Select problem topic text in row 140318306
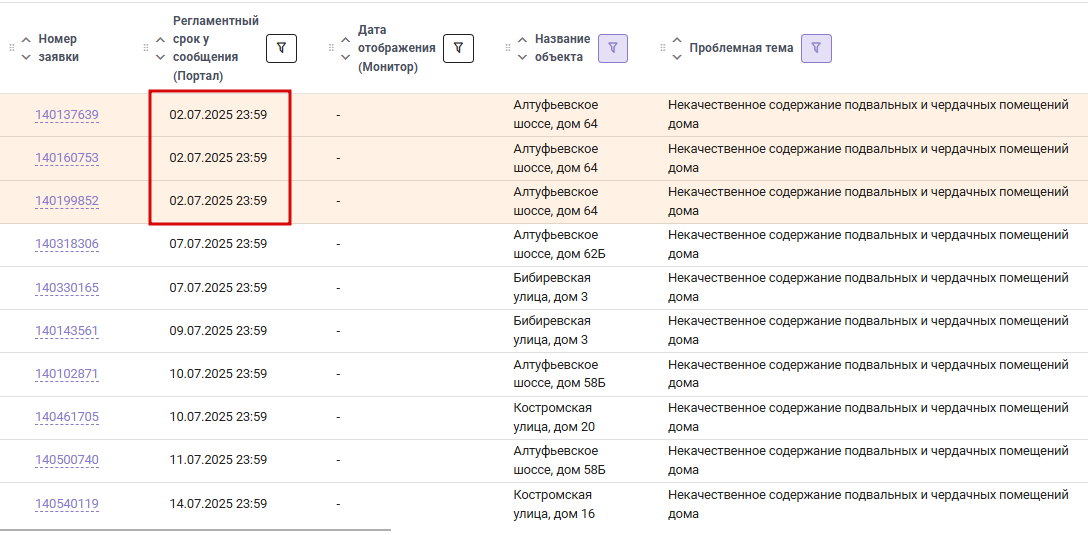1088x535 pixels. coord(868,244)
